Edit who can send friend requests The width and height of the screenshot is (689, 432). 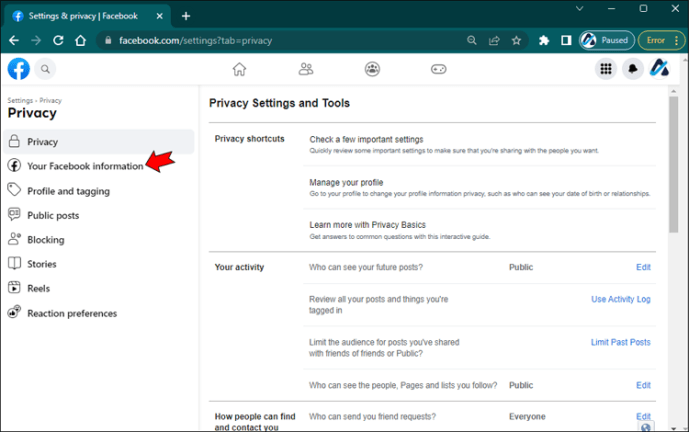coord(643,416)
